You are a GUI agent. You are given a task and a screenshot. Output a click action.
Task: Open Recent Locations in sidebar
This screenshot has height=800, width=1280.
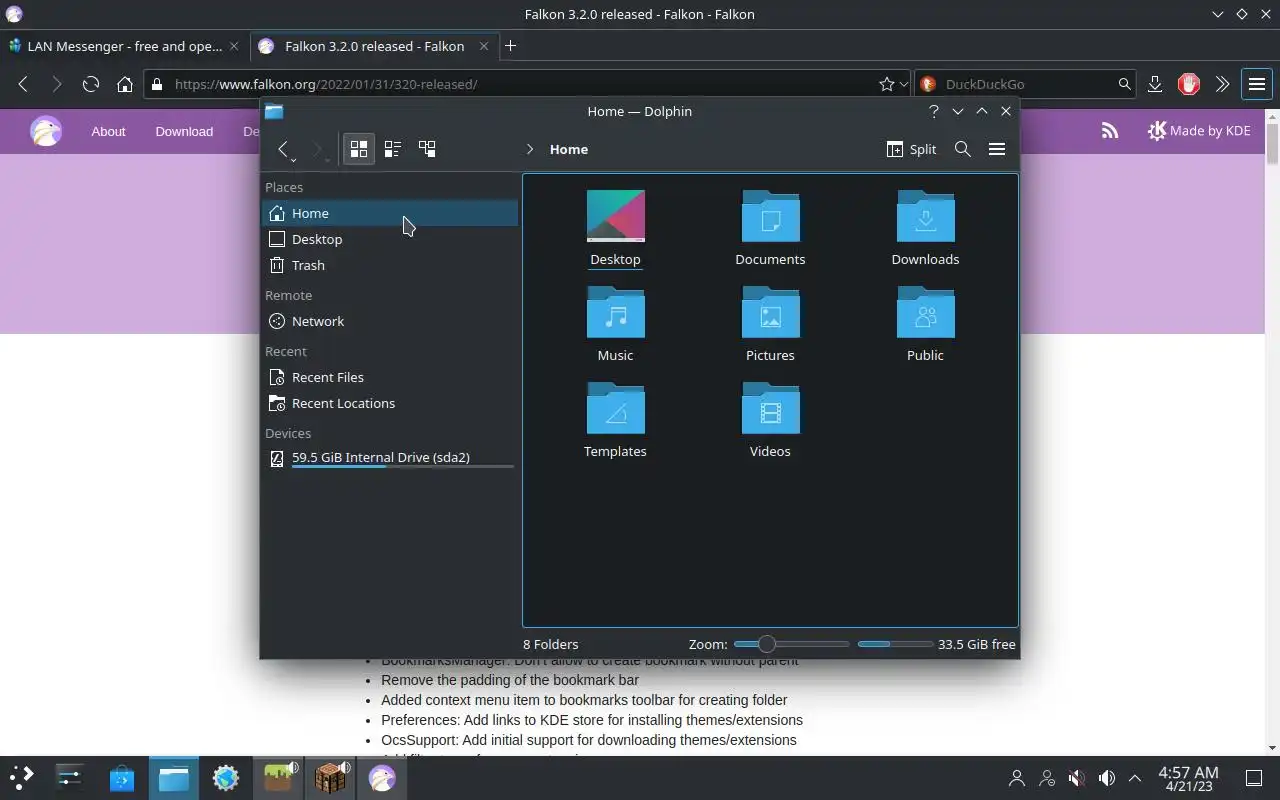point(390,403)
